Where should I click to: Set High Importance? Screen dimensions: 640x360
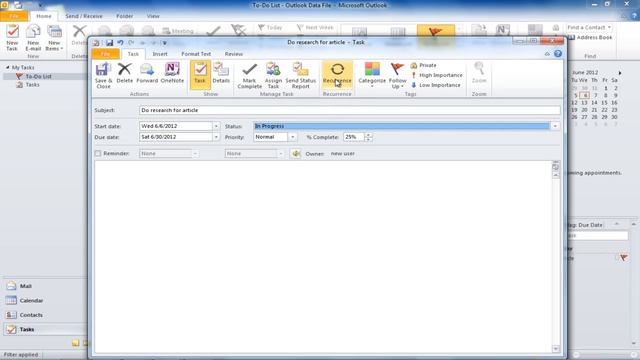click(436, 75)
